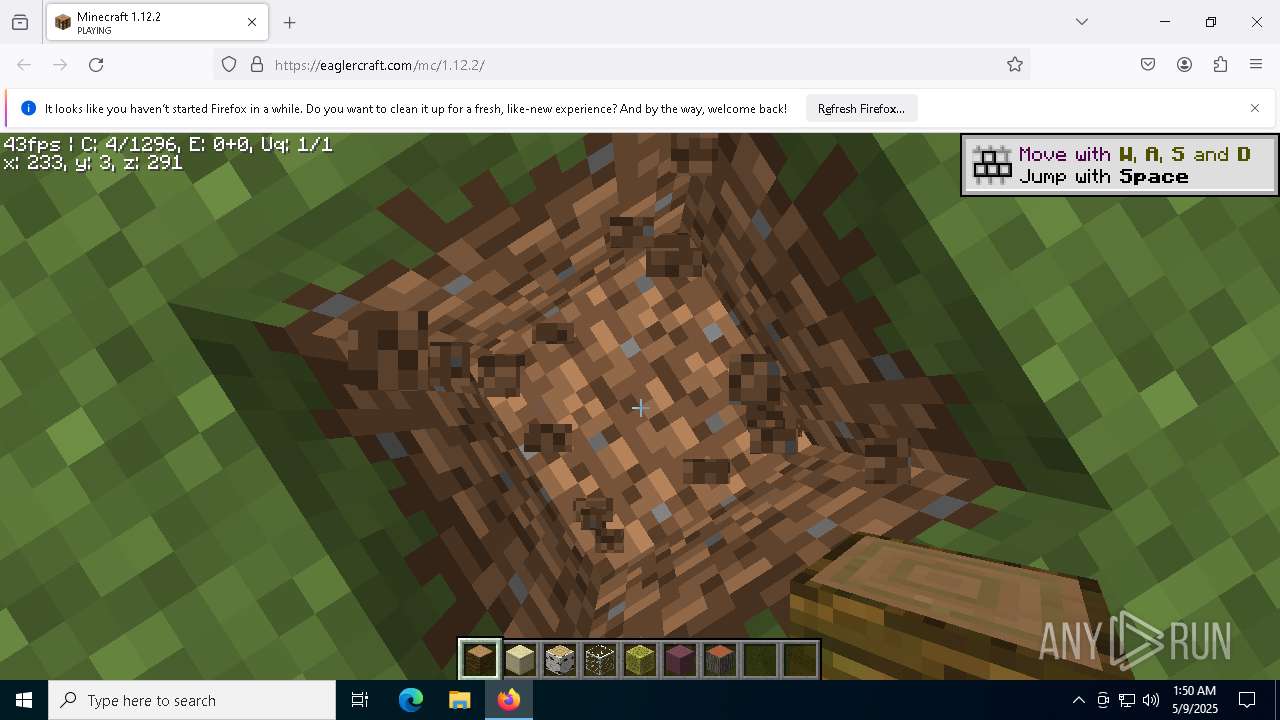This screenshot has height=720, width=1280.
Task: Select the speckled white leaves block in hotbar
Action: pyautogui.click(x=600, y=660)
